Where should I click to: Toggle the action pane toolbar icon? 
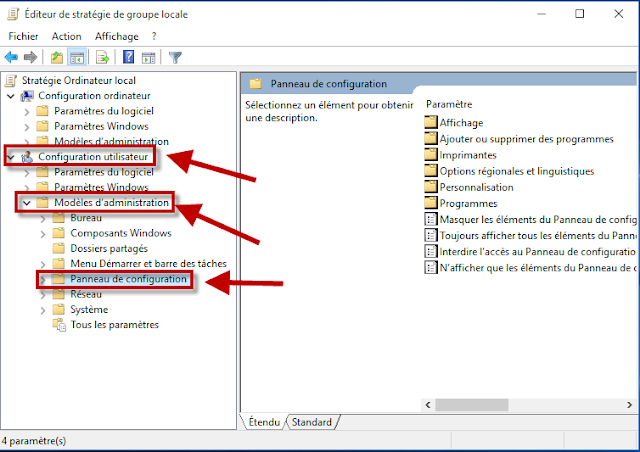click(x=149, y=58)
